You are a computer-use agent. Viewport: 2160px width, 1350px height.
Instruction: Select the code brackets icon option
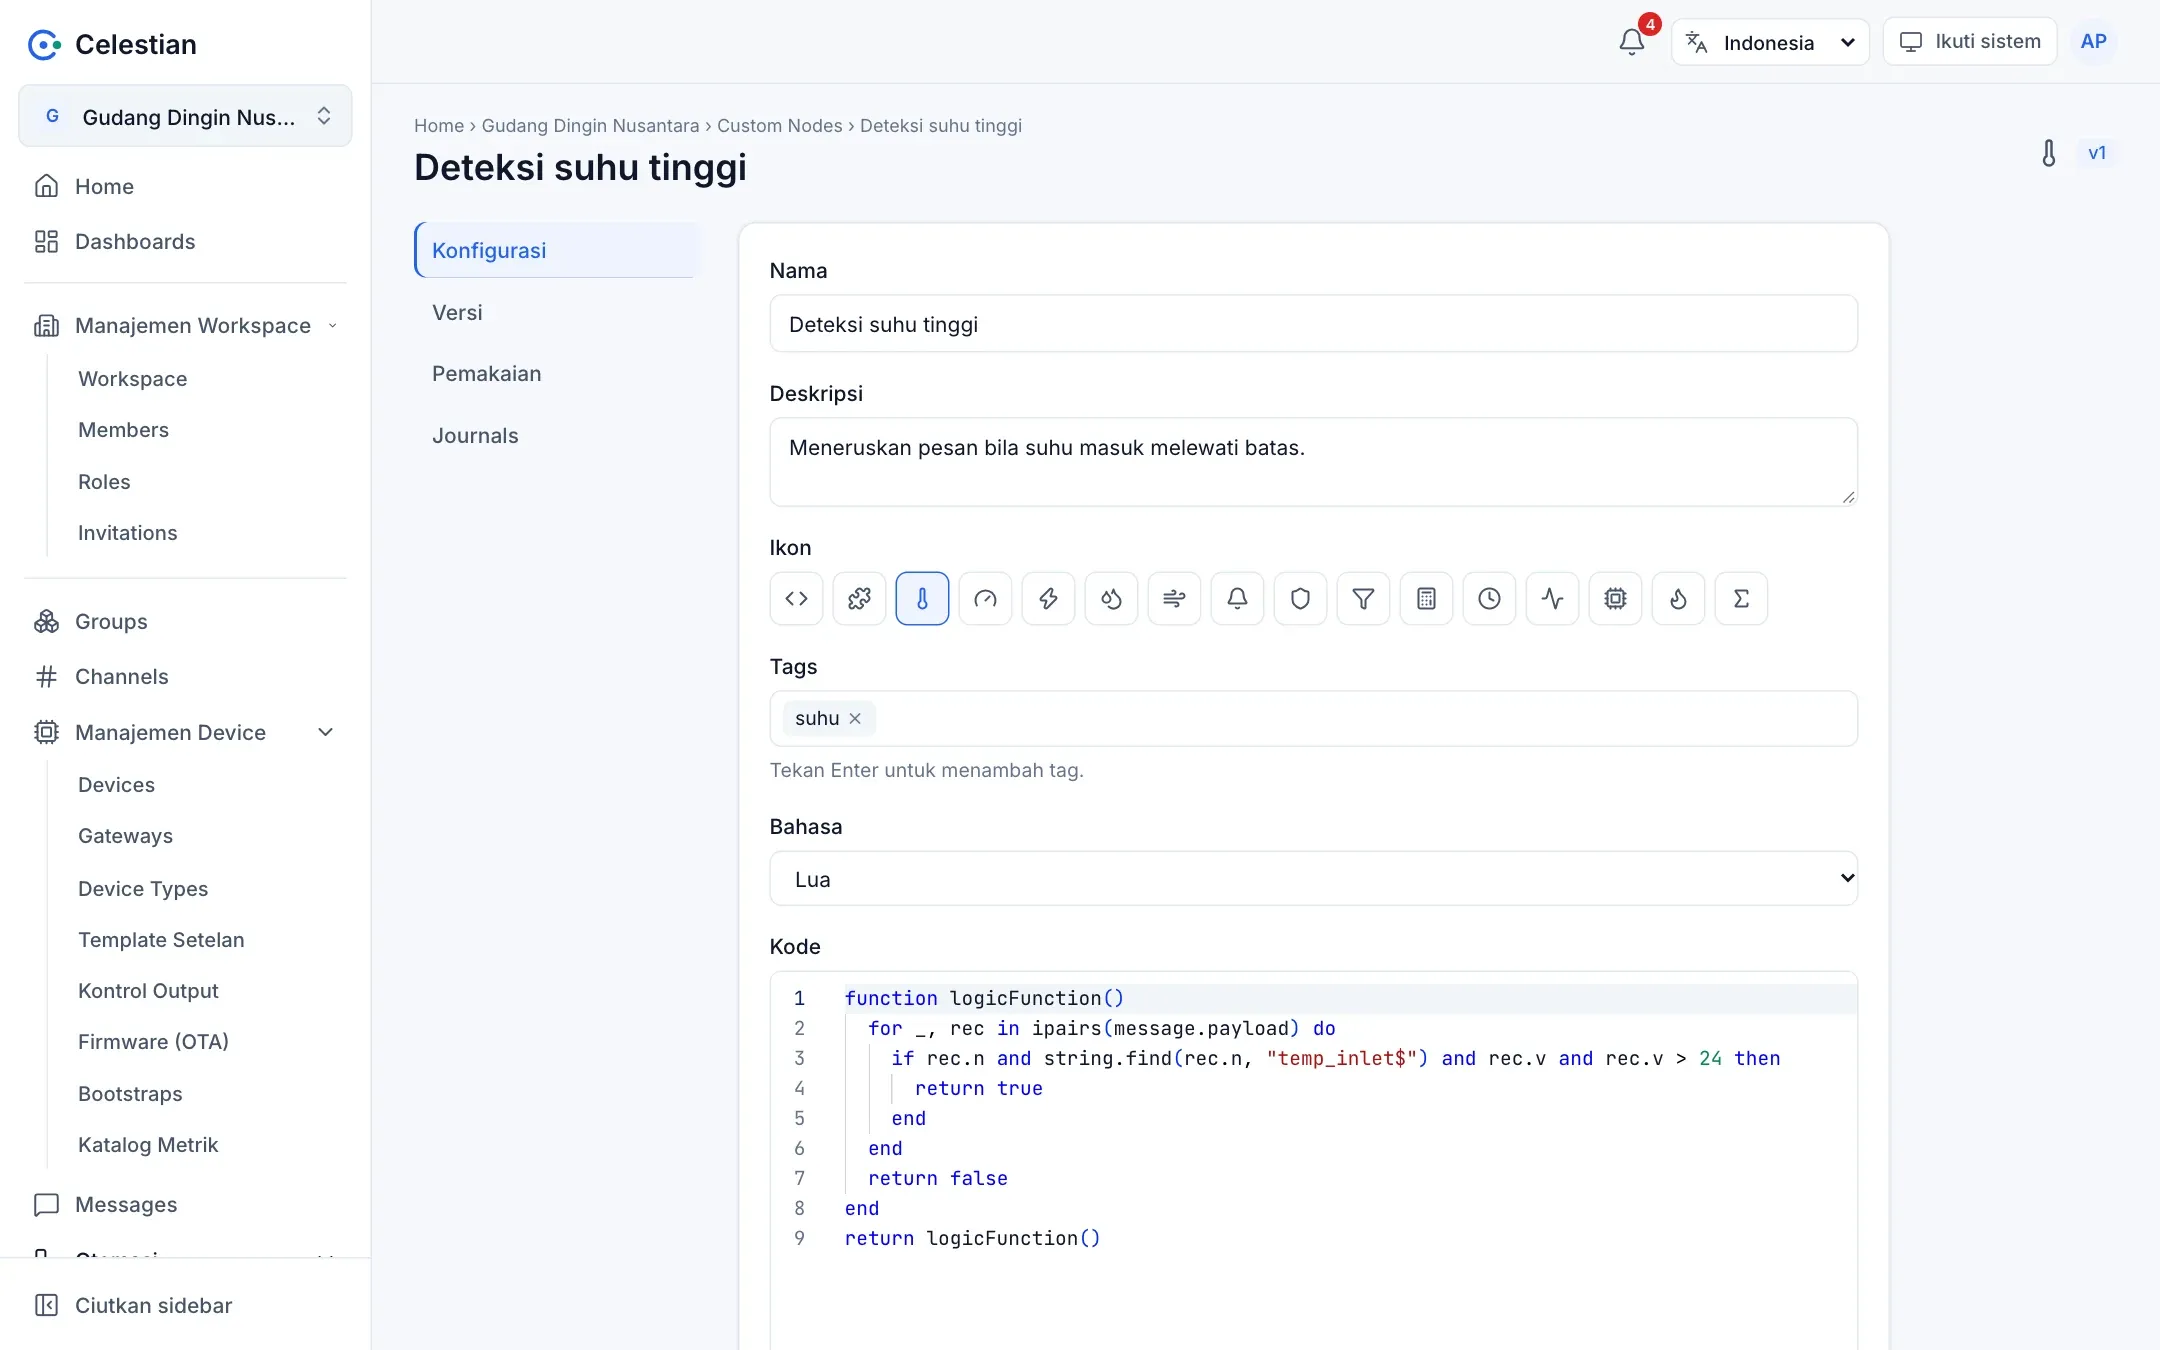(x=796, y=599)
